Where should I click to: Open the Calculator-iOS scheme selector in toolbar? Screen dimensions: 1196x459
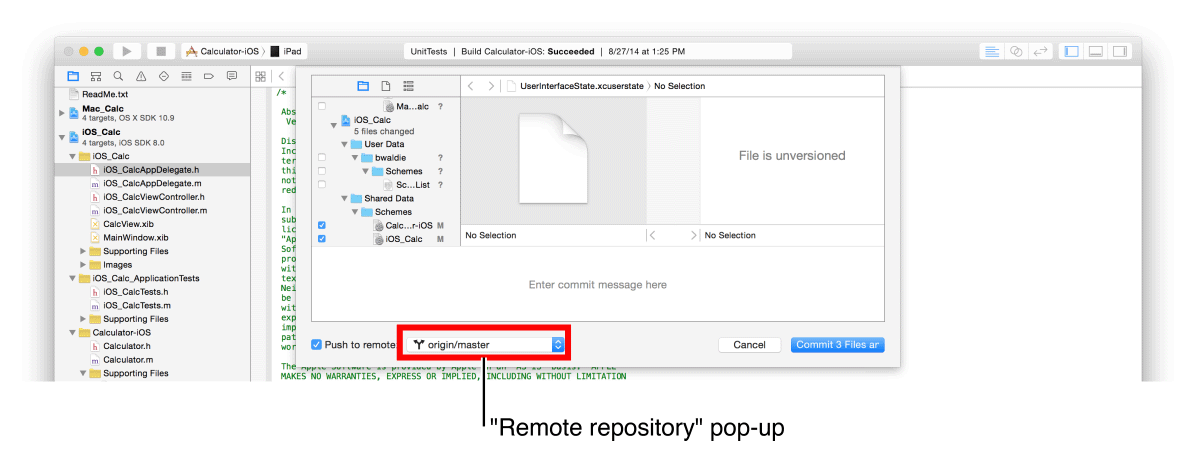223,51
